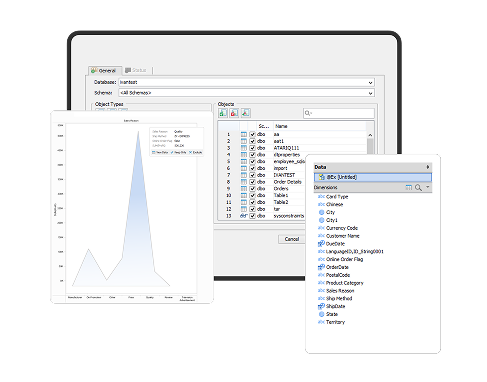Select the LanguageID dimension field
The image size is (487, 382).
pos(354,252)
